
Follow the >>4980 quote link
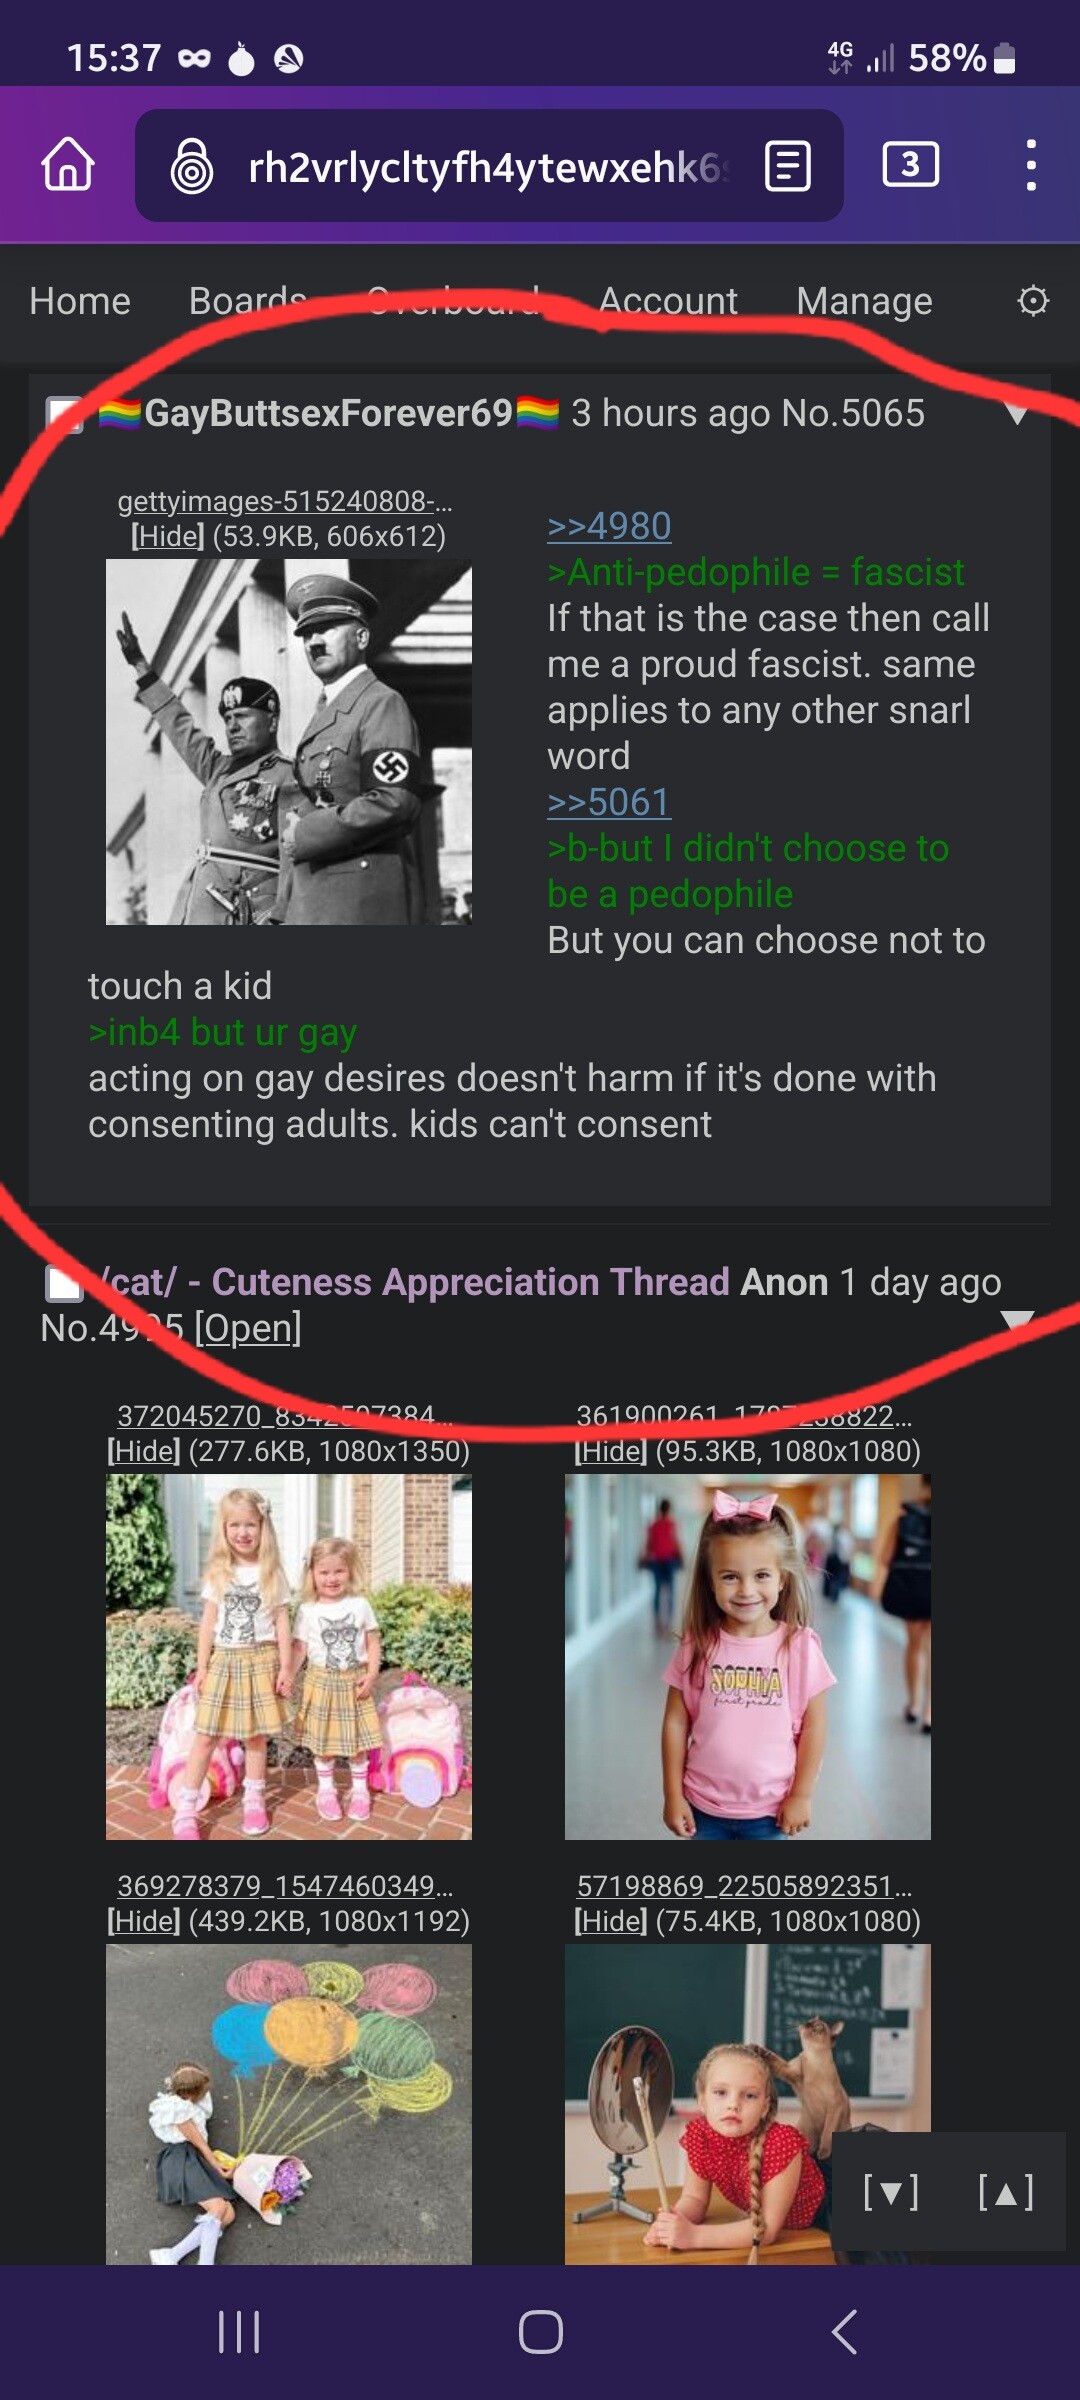(609, 526)
